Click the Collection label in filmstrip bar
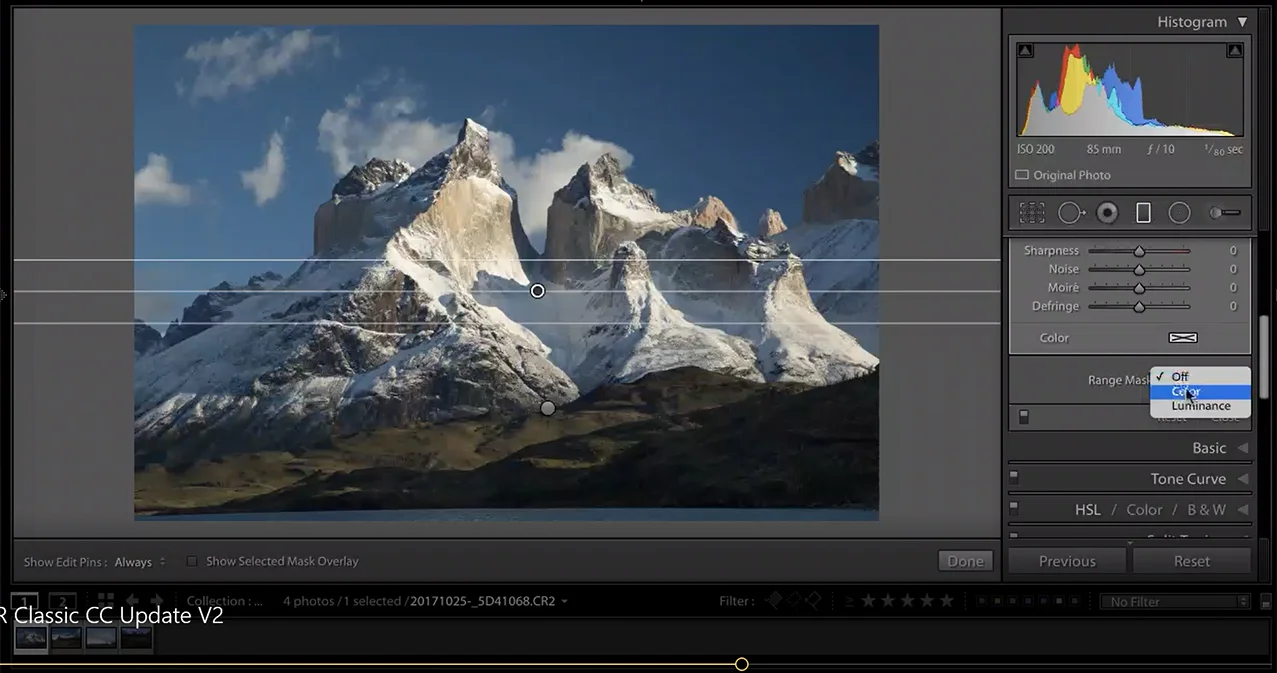Screen dimensions: 1277x673 point(225,601)
